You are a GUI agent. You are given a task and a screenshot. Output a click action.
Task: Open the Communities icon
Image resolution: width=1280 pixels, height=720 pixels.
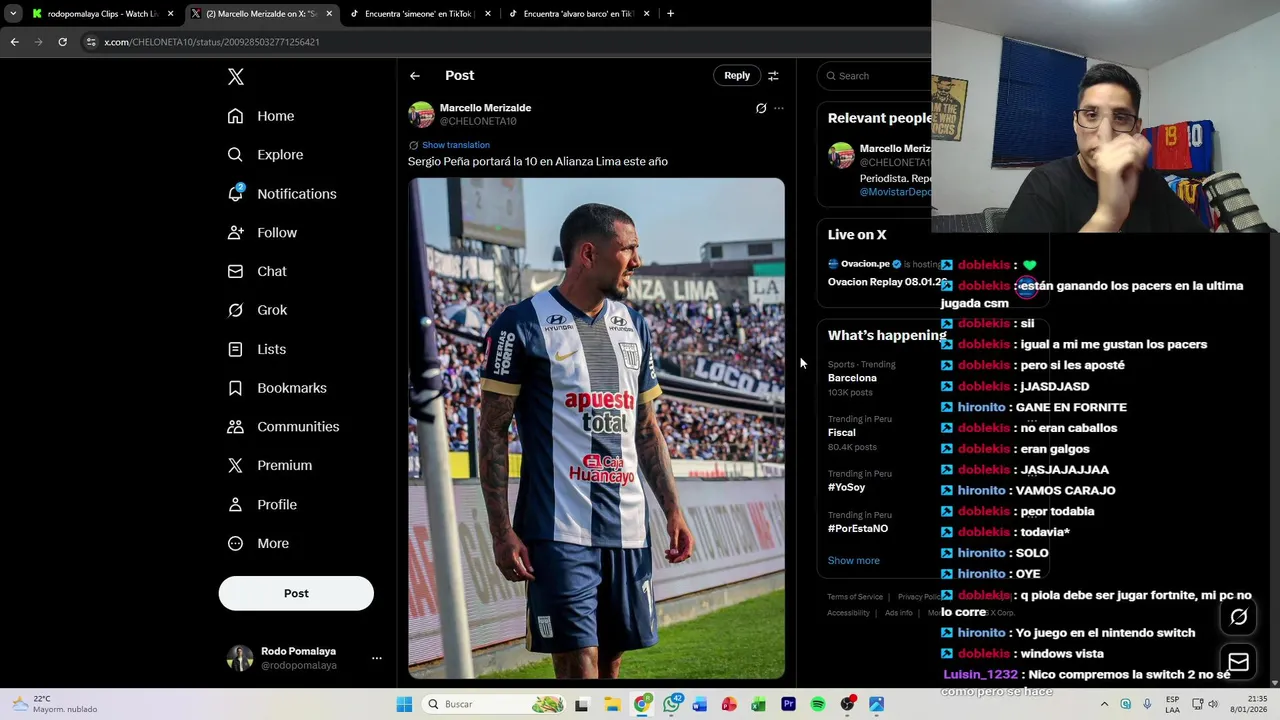(x=235, y=427)
